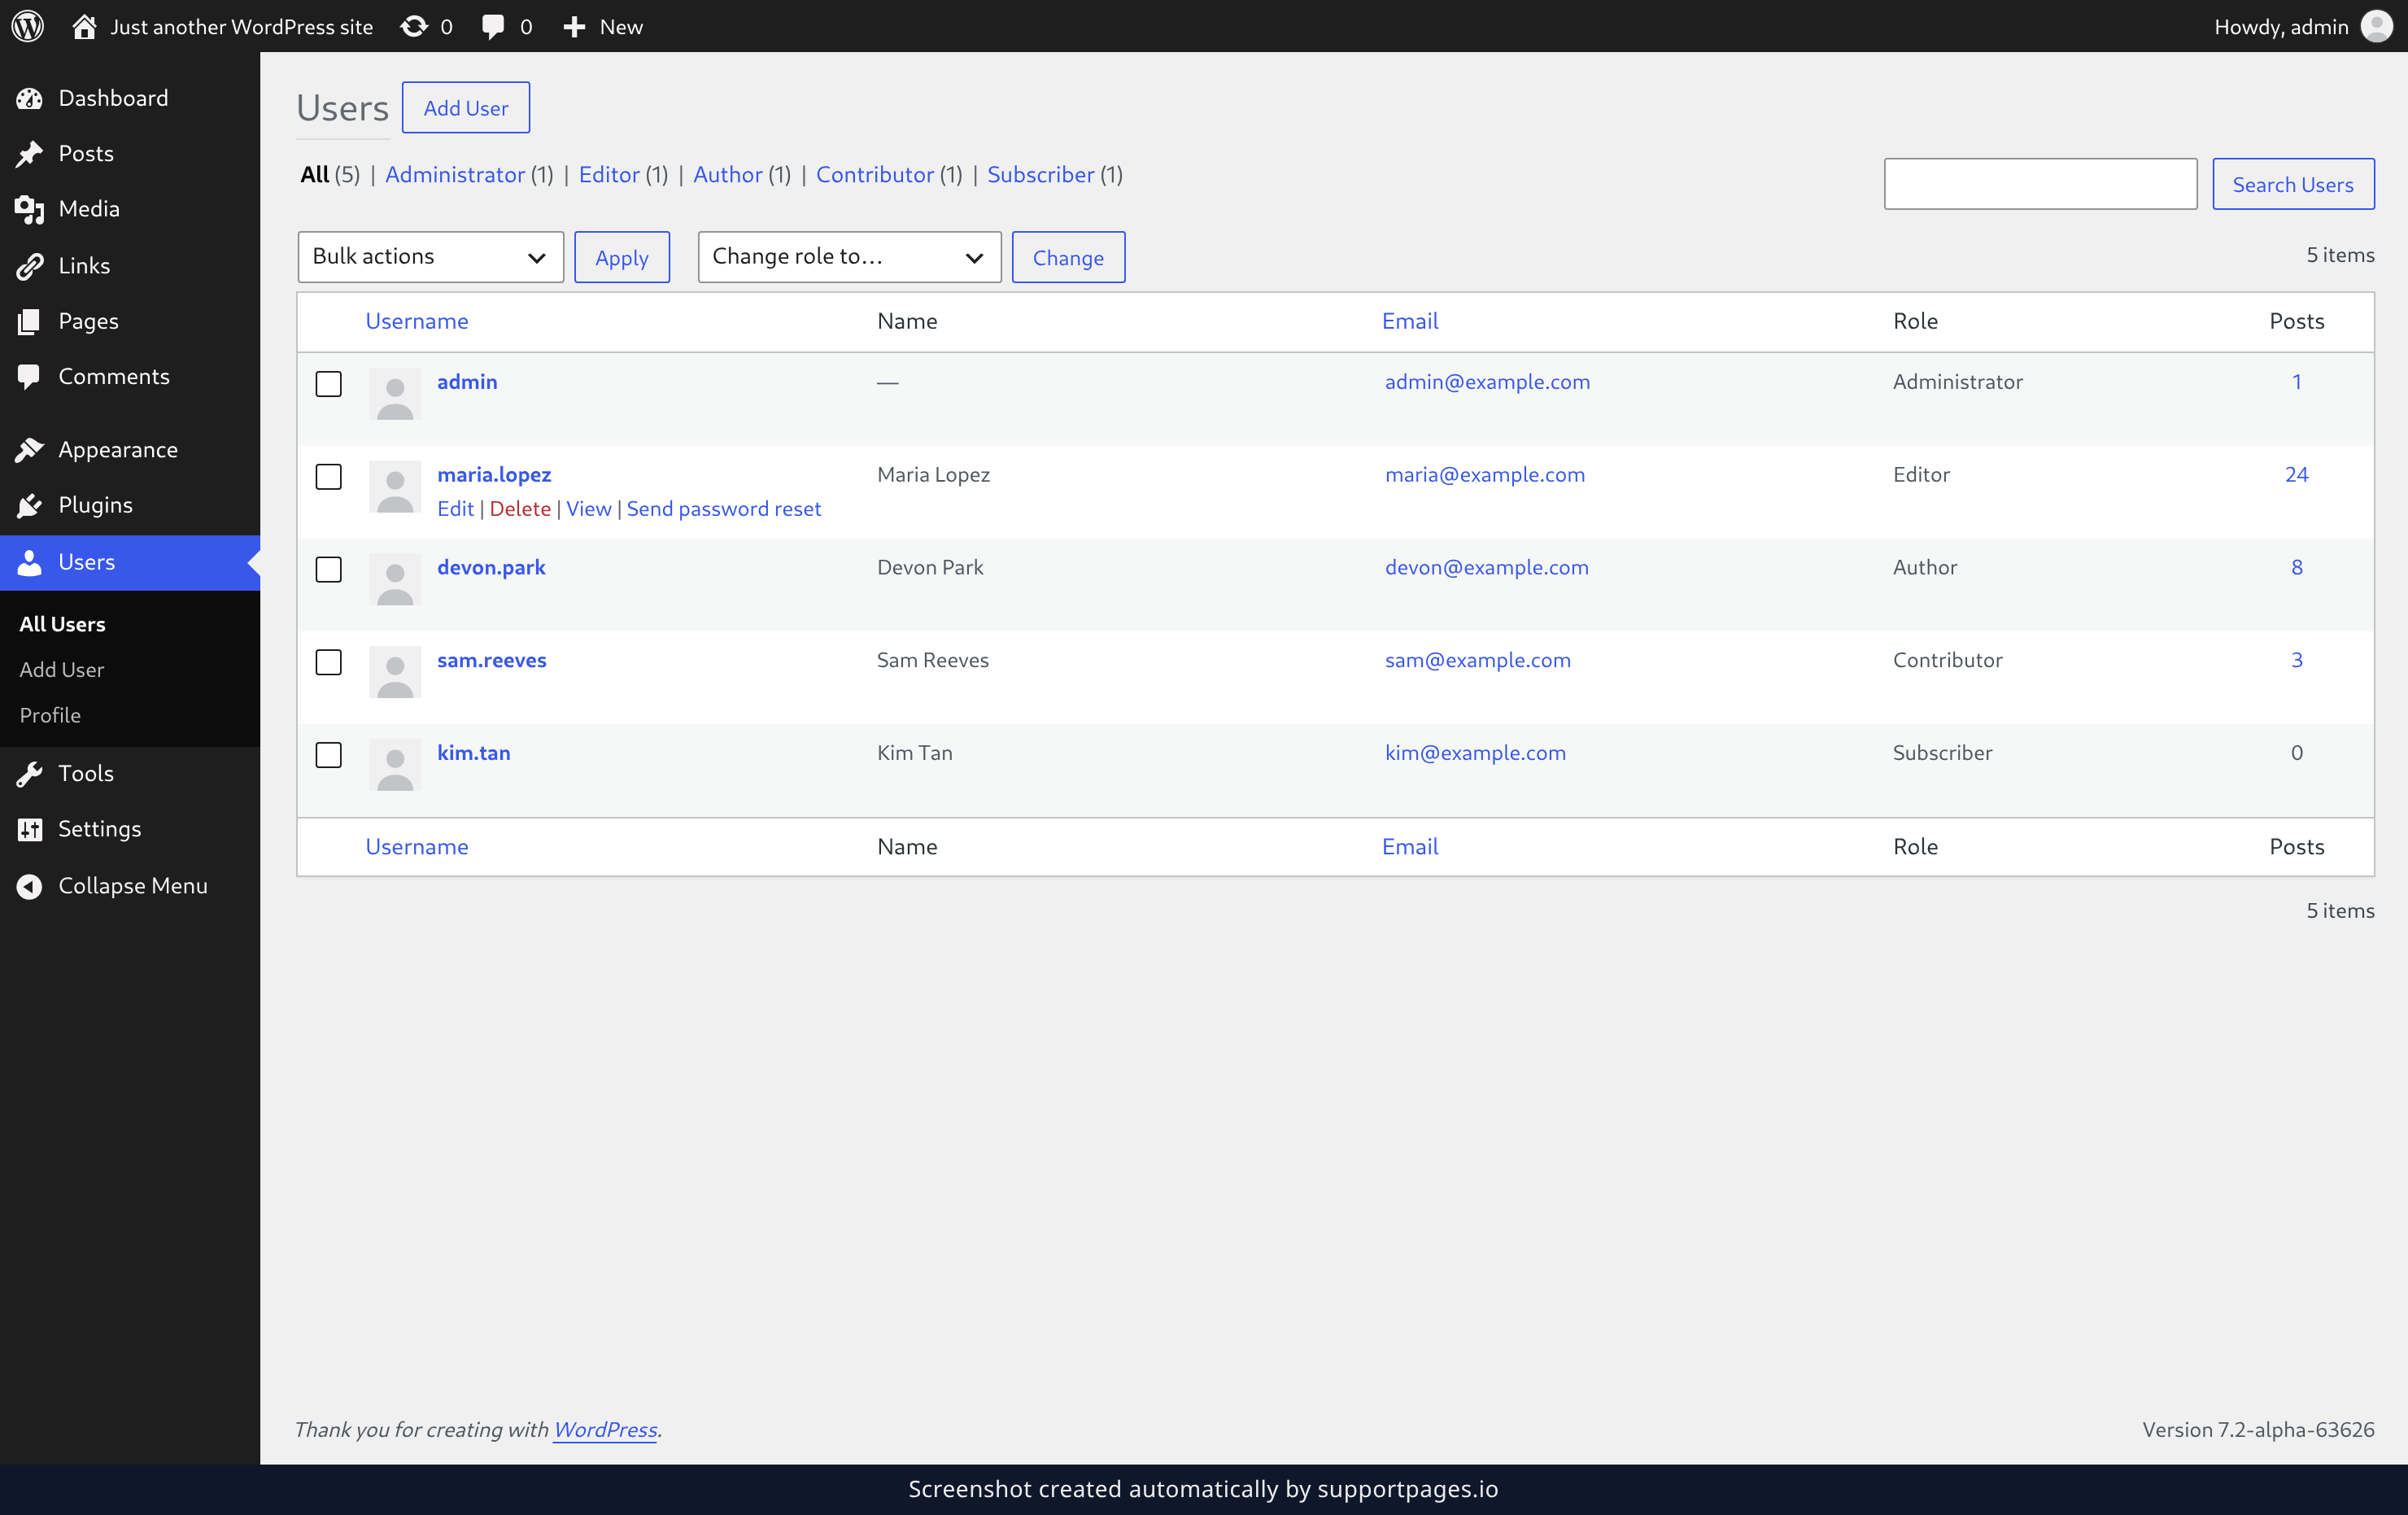The height and width of the screenshot is (1515, 2408).
Task: Open the Add User submenu item
Action: click(62, 670)
